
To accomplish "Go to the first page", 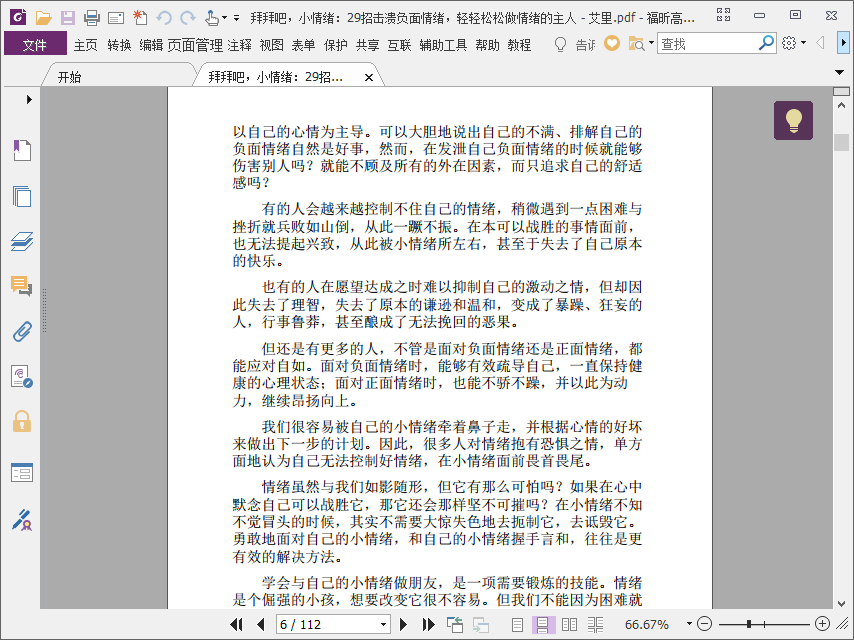I will 237,624.
